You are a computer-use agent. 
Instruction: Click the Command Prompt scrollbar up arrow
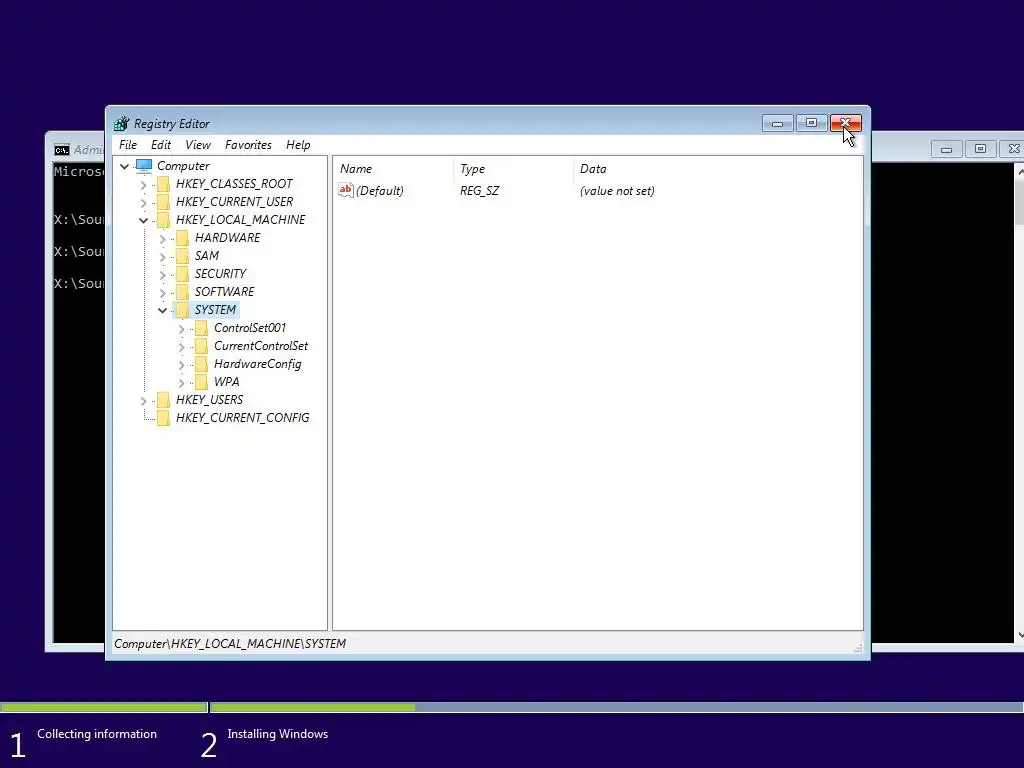1020,171
